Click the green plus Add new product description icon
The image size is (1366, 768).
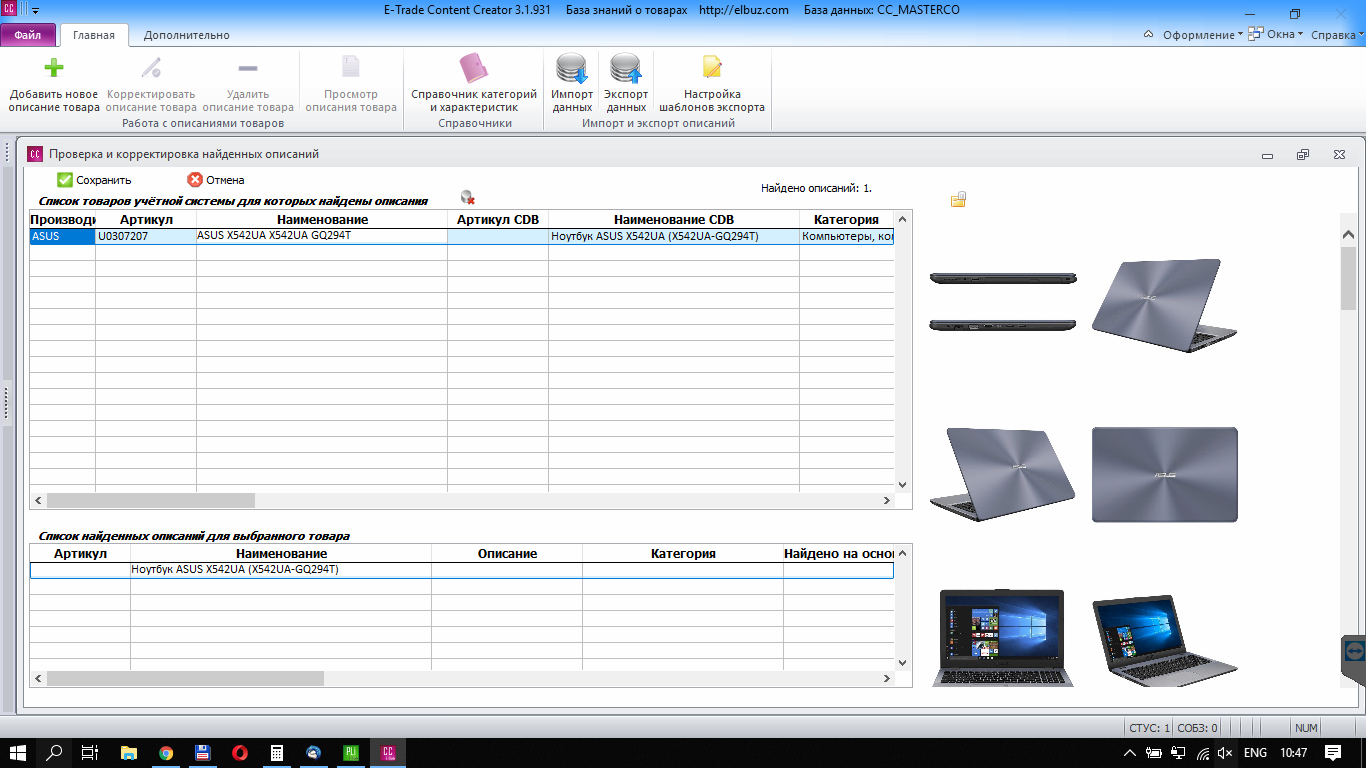[x=54, y=68]
